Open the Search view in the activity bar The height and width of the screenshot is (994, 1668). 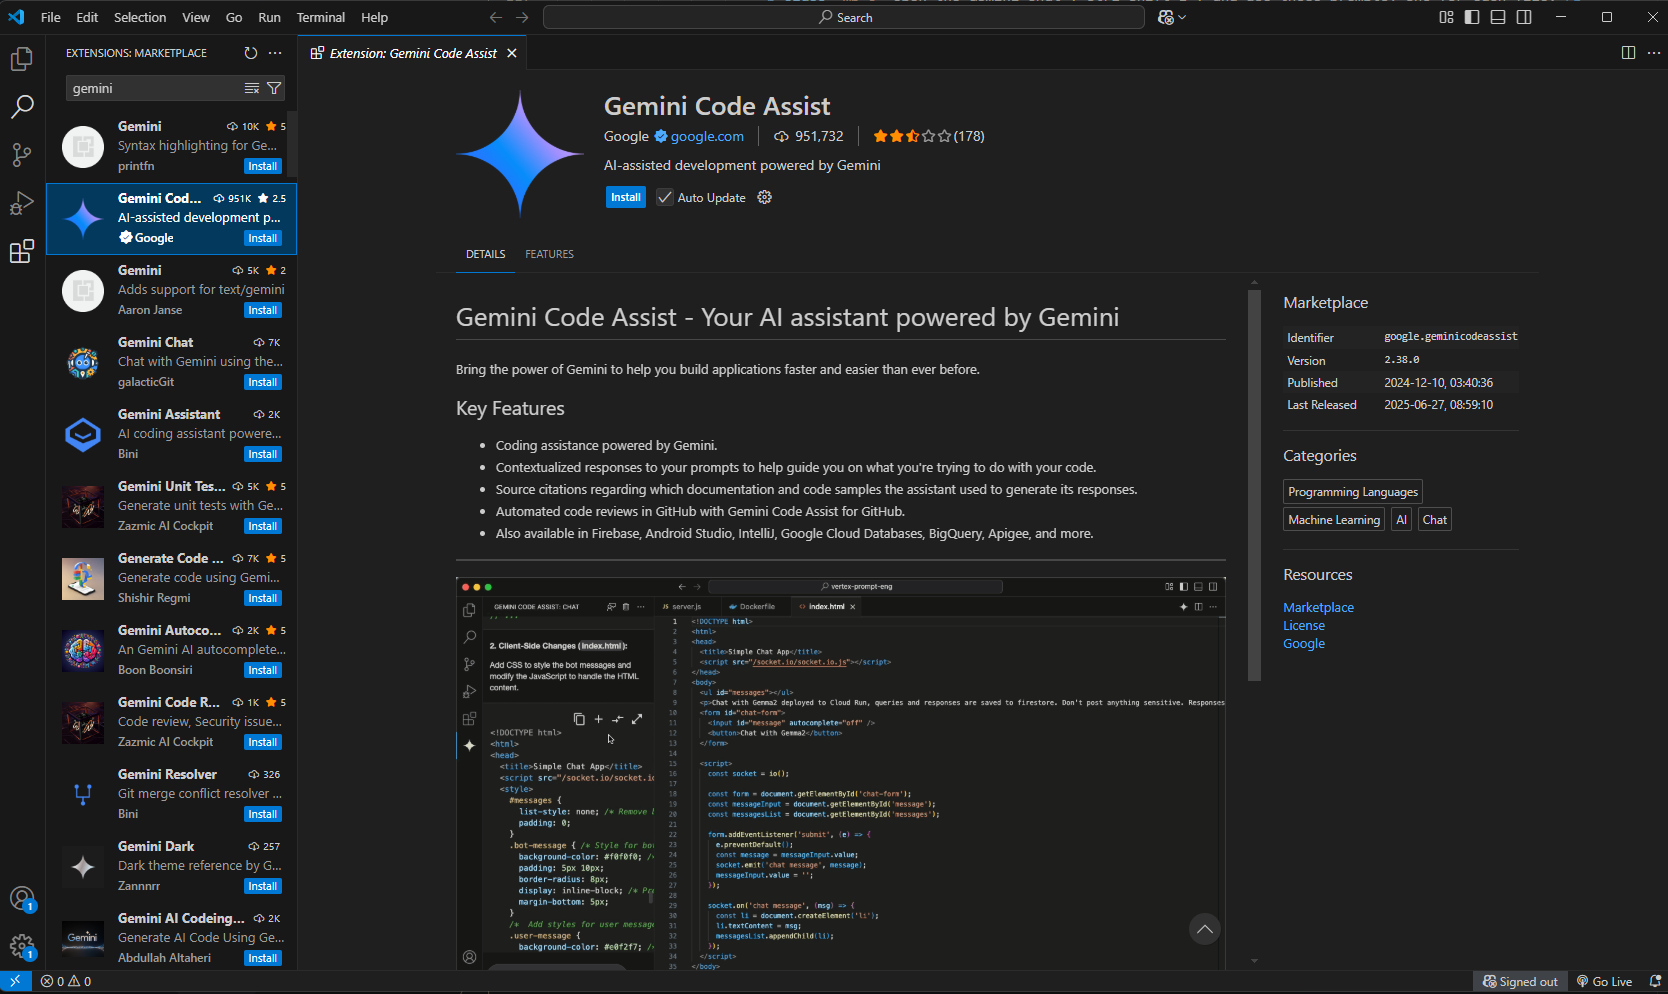click(22, 107)
